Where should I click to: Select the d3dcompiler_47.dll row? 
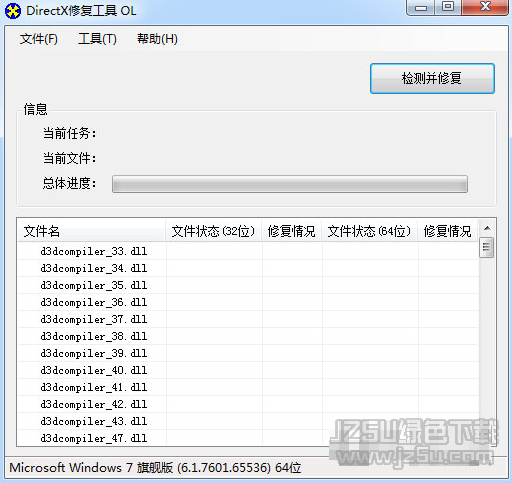coord(248,438)
